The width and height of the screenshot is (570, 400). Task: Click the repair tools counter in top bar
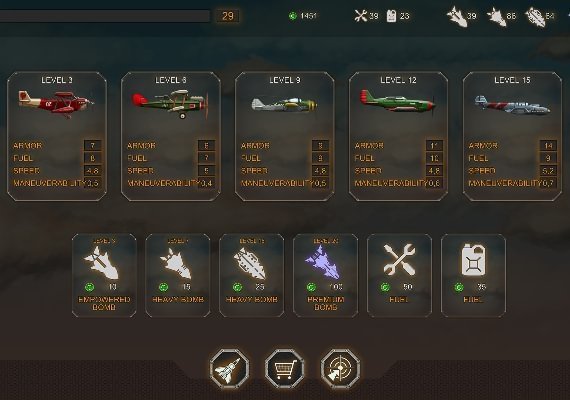[366, 16]
